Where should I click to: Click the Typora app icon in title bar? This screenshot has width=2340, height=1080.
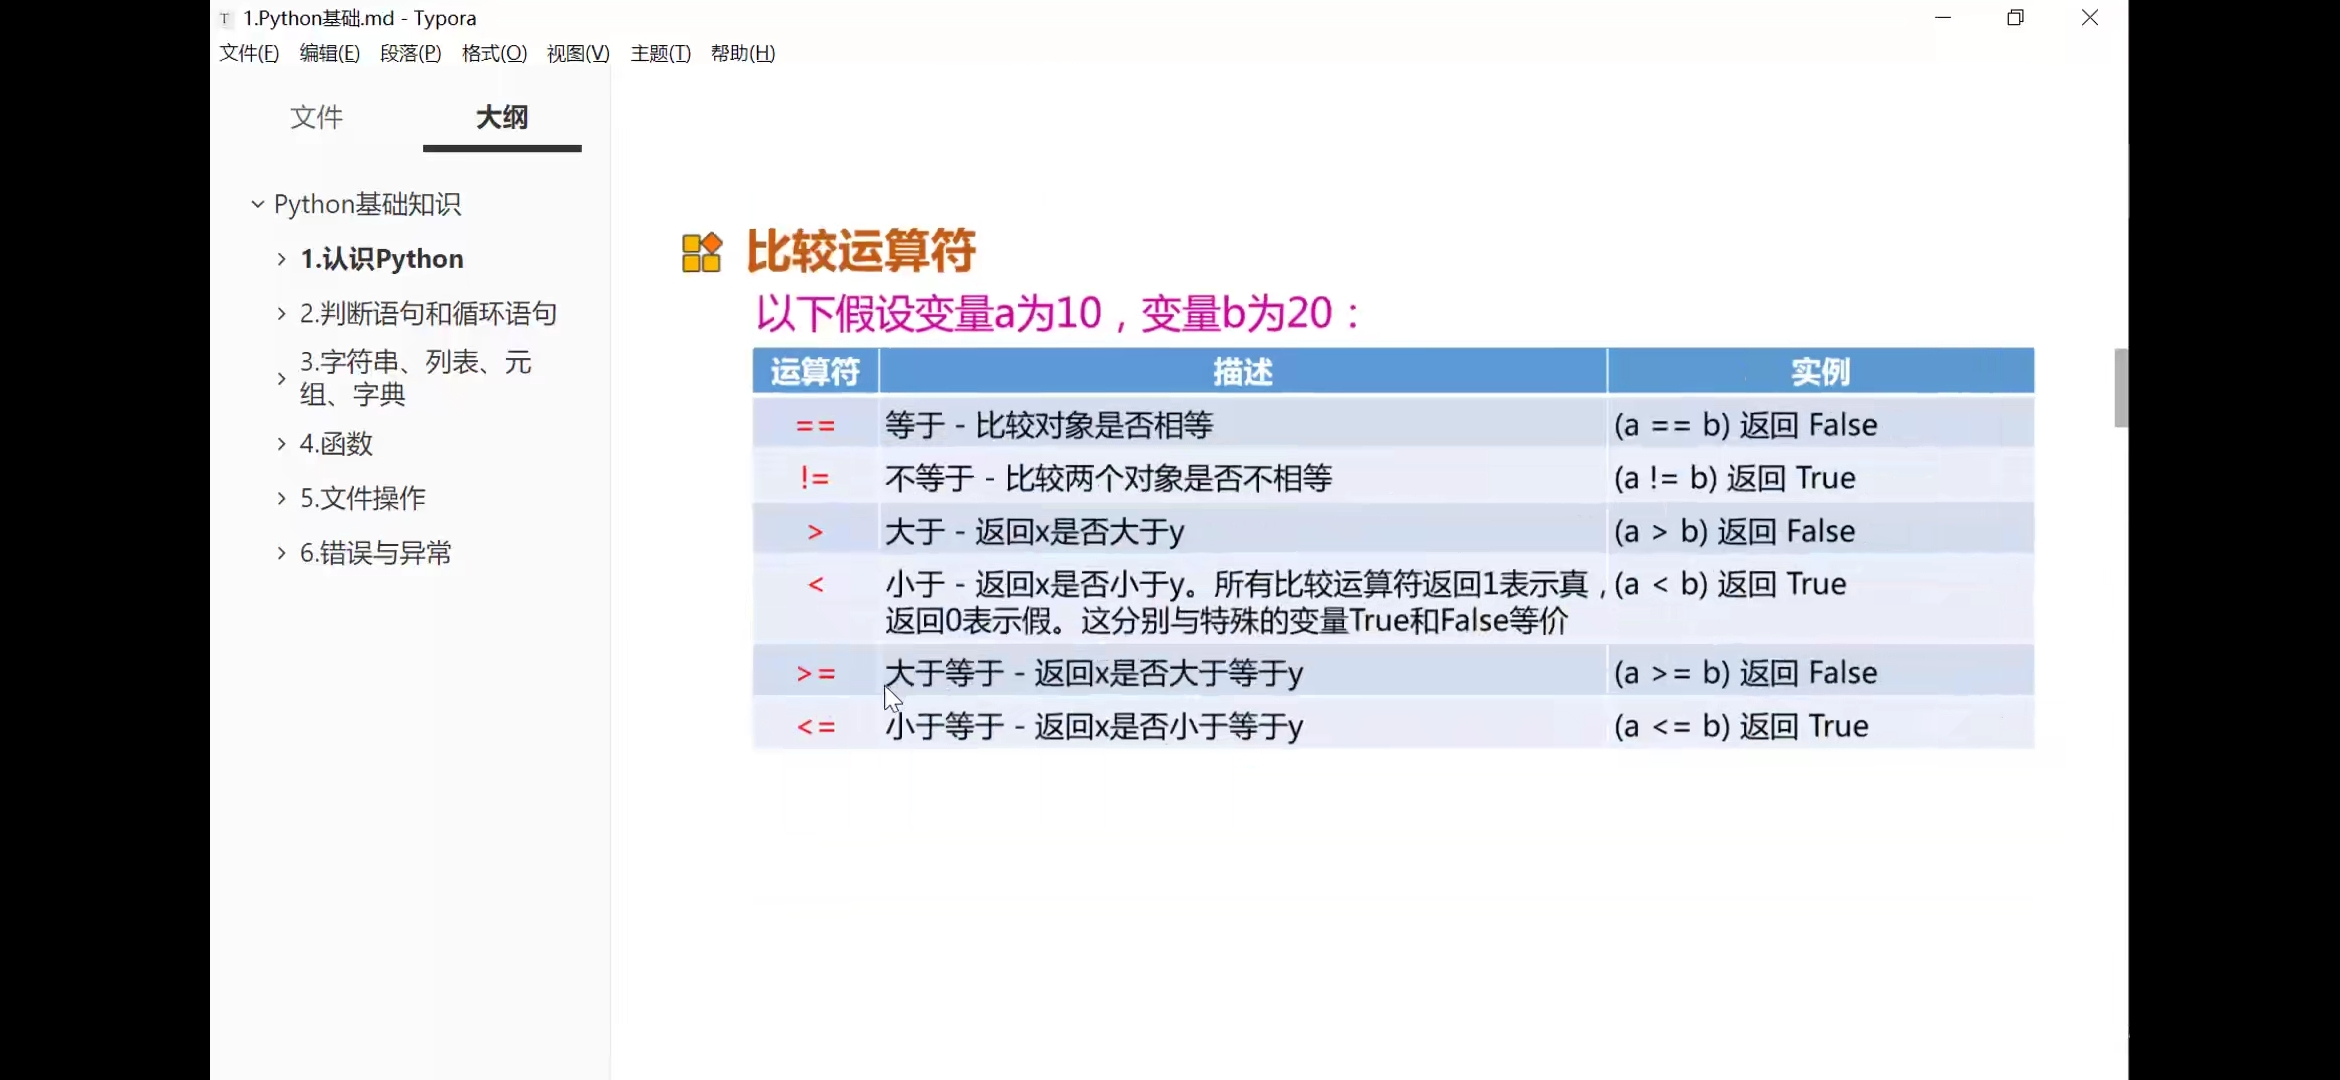point(226,19)
